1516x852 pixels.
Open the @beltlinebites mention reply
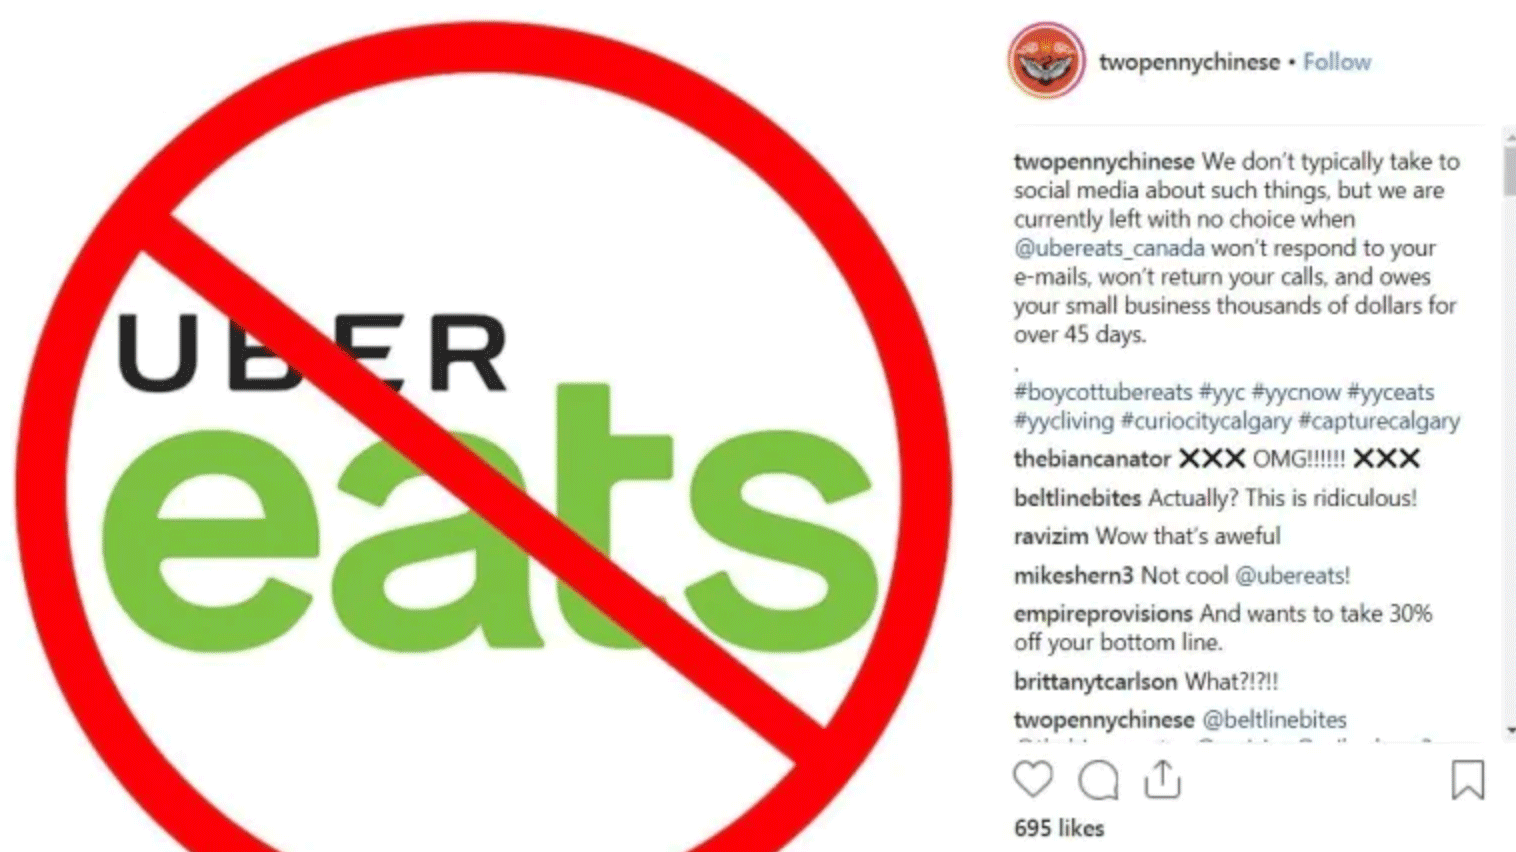1274,720
